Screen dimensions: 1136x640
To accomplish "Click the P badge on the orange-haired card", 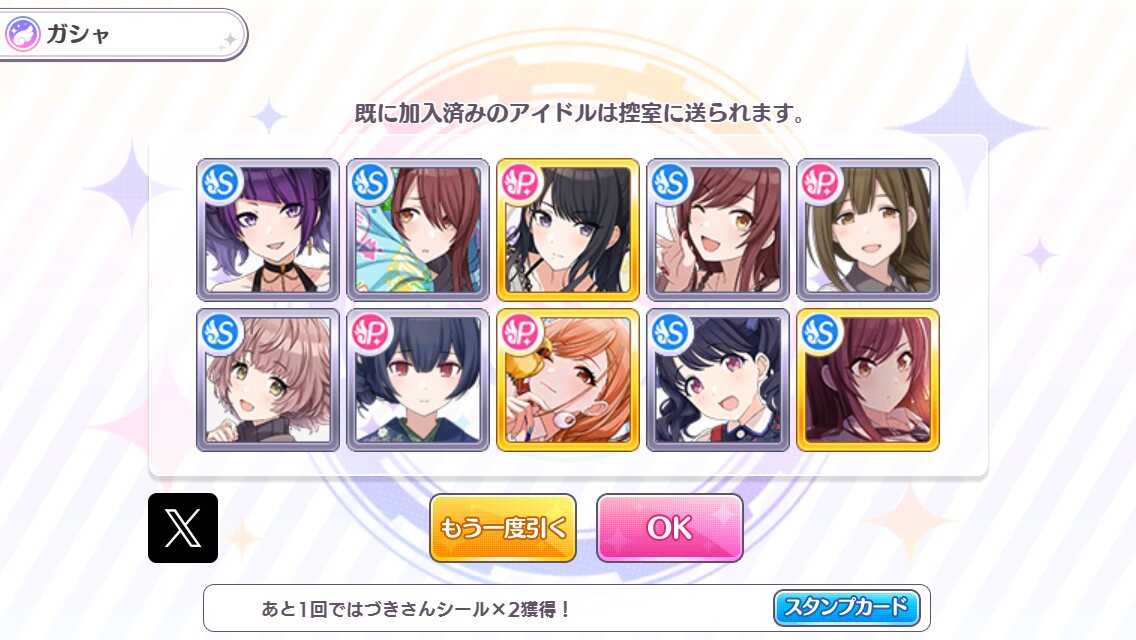I will click(x=522, y=332).
